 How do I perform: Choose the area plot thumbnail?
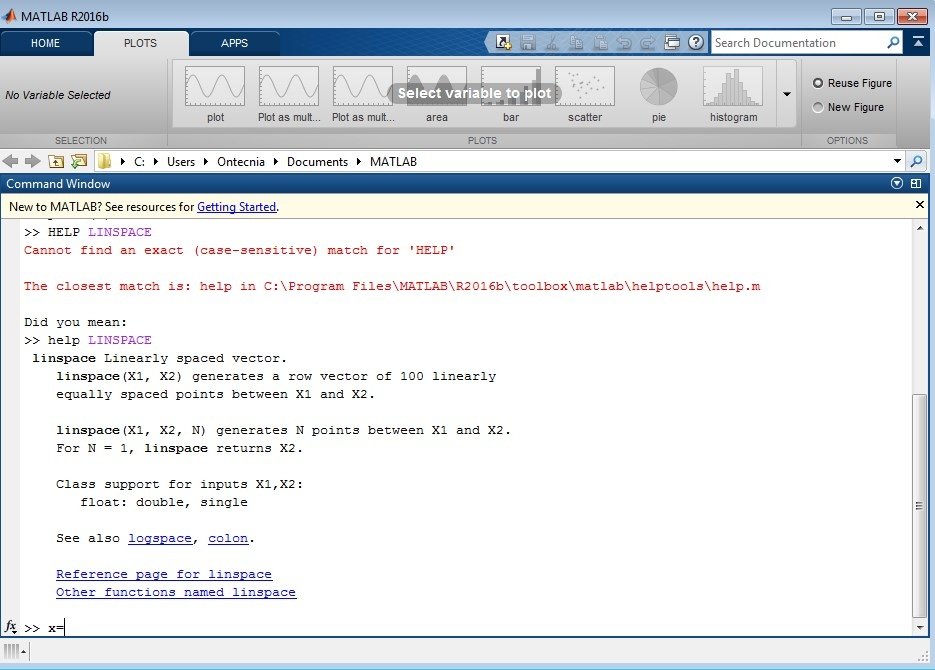coord(436,94)
